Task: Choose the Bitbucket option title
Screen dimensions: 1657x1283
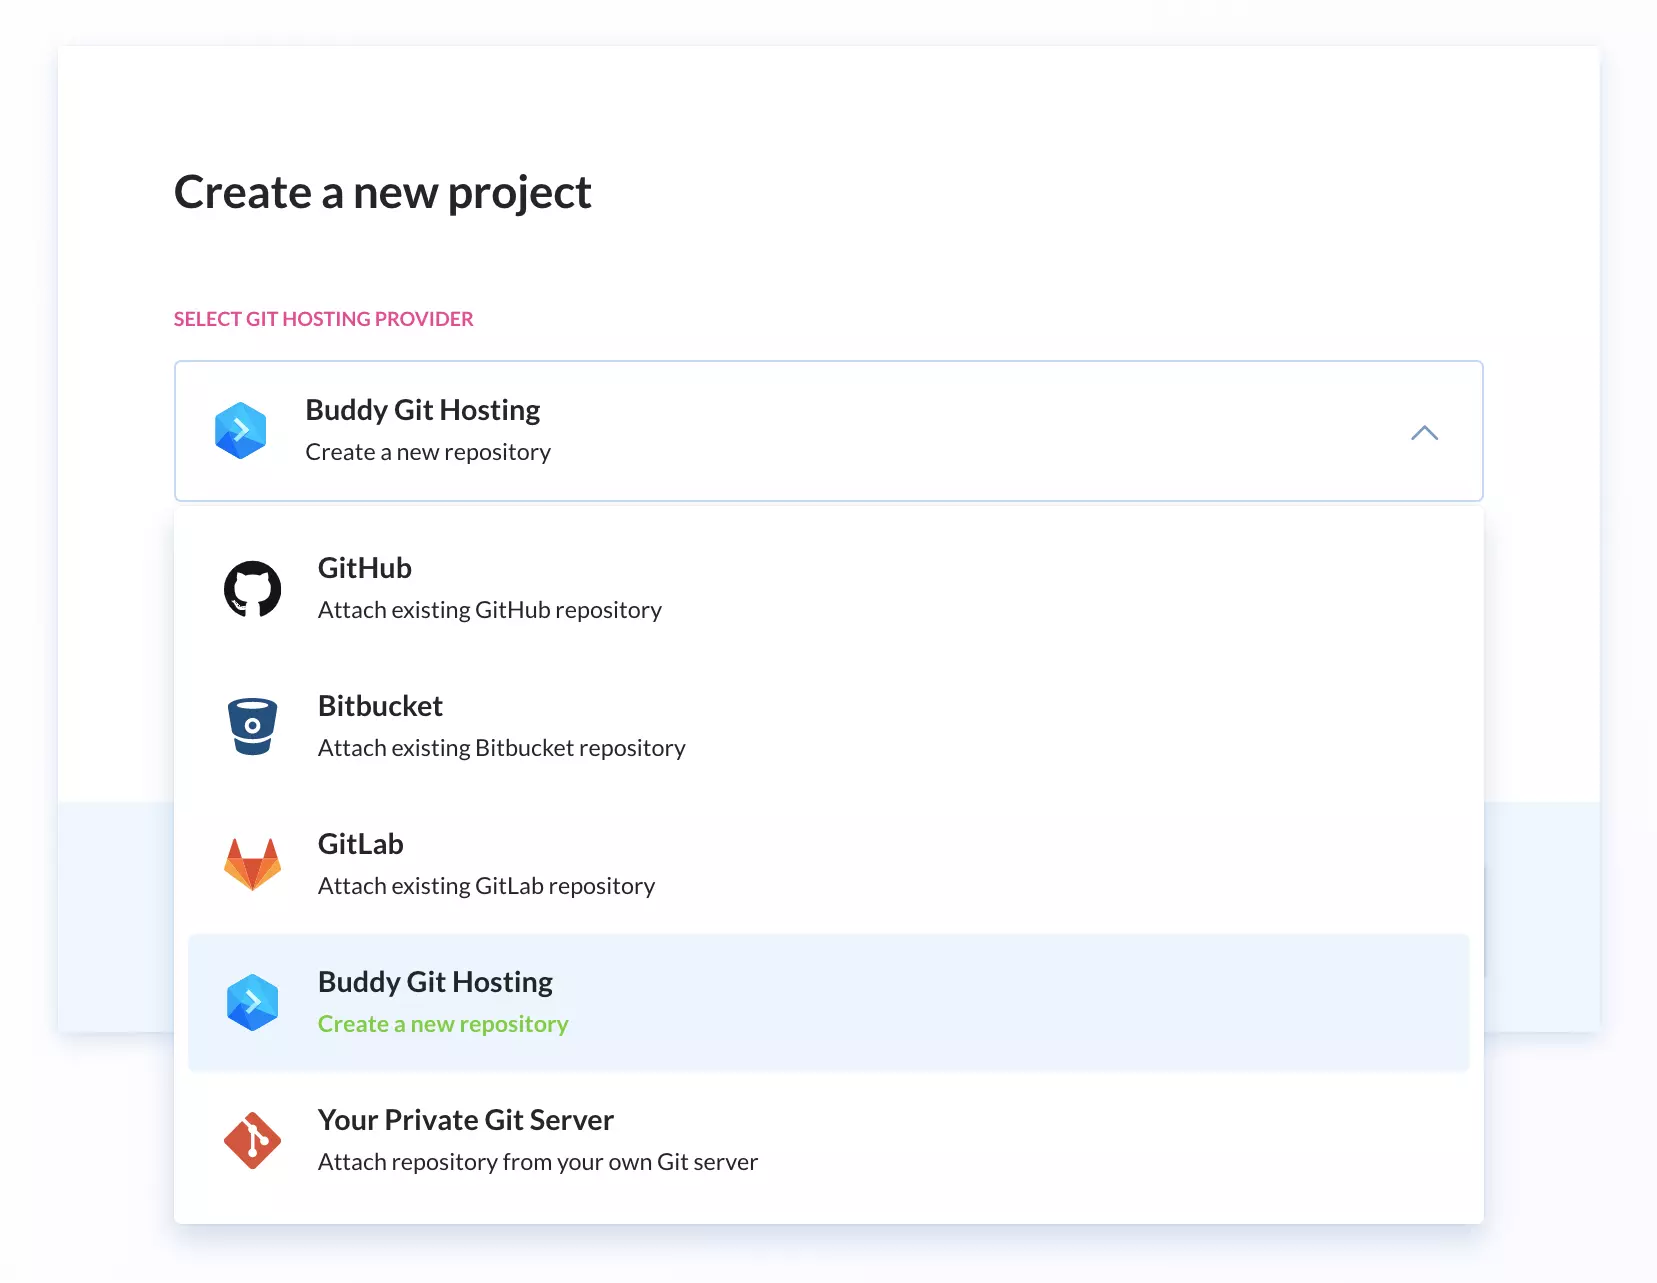Action: (380, 706)
